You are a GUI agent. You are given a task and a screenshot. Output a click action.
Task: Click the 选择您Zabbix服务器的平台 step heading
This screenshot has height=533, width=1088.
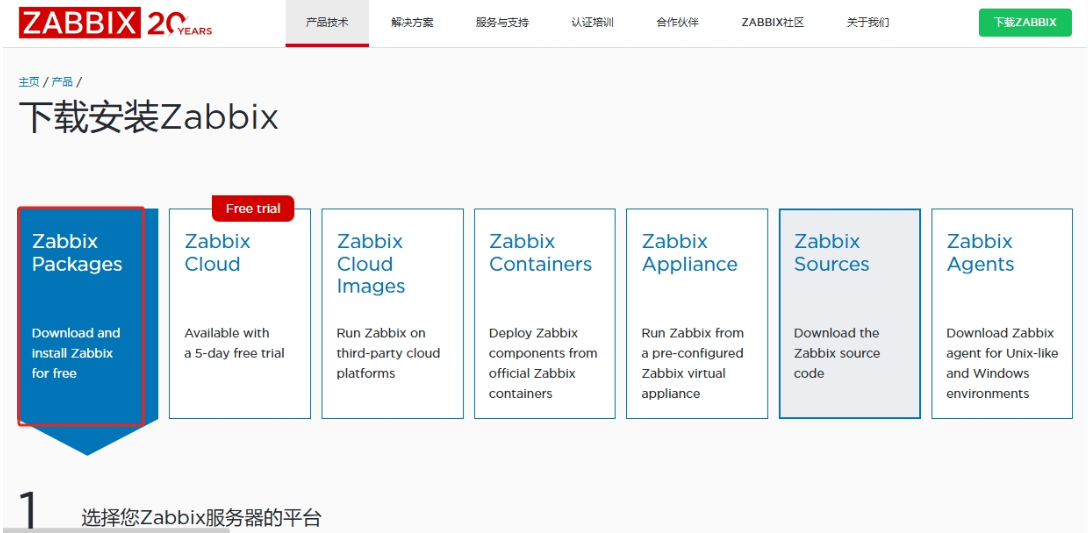coord(201,518)
